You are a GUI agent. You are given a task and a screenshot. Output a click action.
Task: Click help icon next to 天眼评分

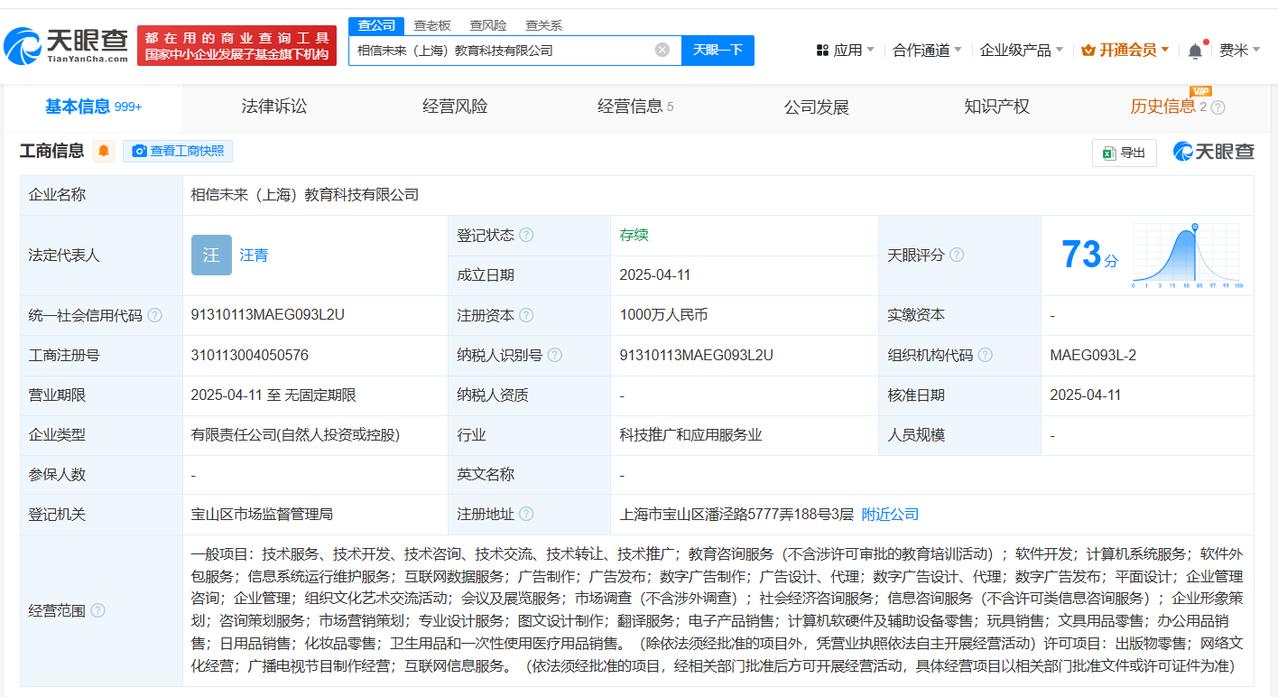[956, 255]
